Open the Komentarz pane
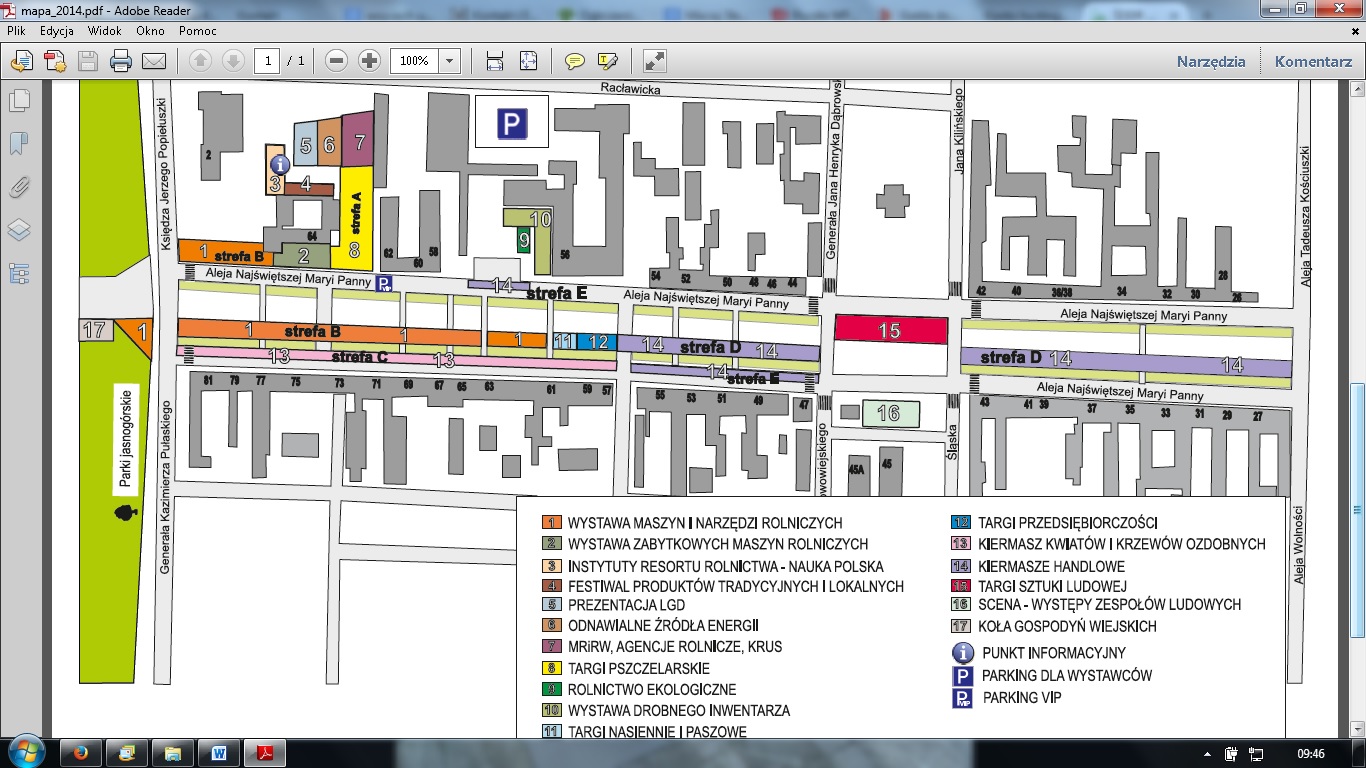Screen dimensions: 1366x768 pyautogui.click(x=1313, y=61)
